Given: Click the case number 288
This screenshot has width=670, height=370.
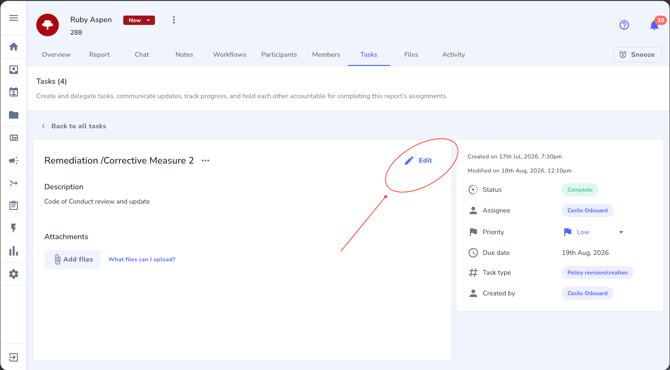Looking at the screenshot, I should 76,32.
